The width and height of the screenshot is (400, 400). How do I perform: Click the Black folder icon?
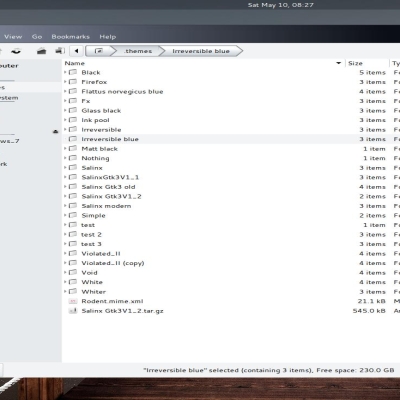click(x=73, y=72)
